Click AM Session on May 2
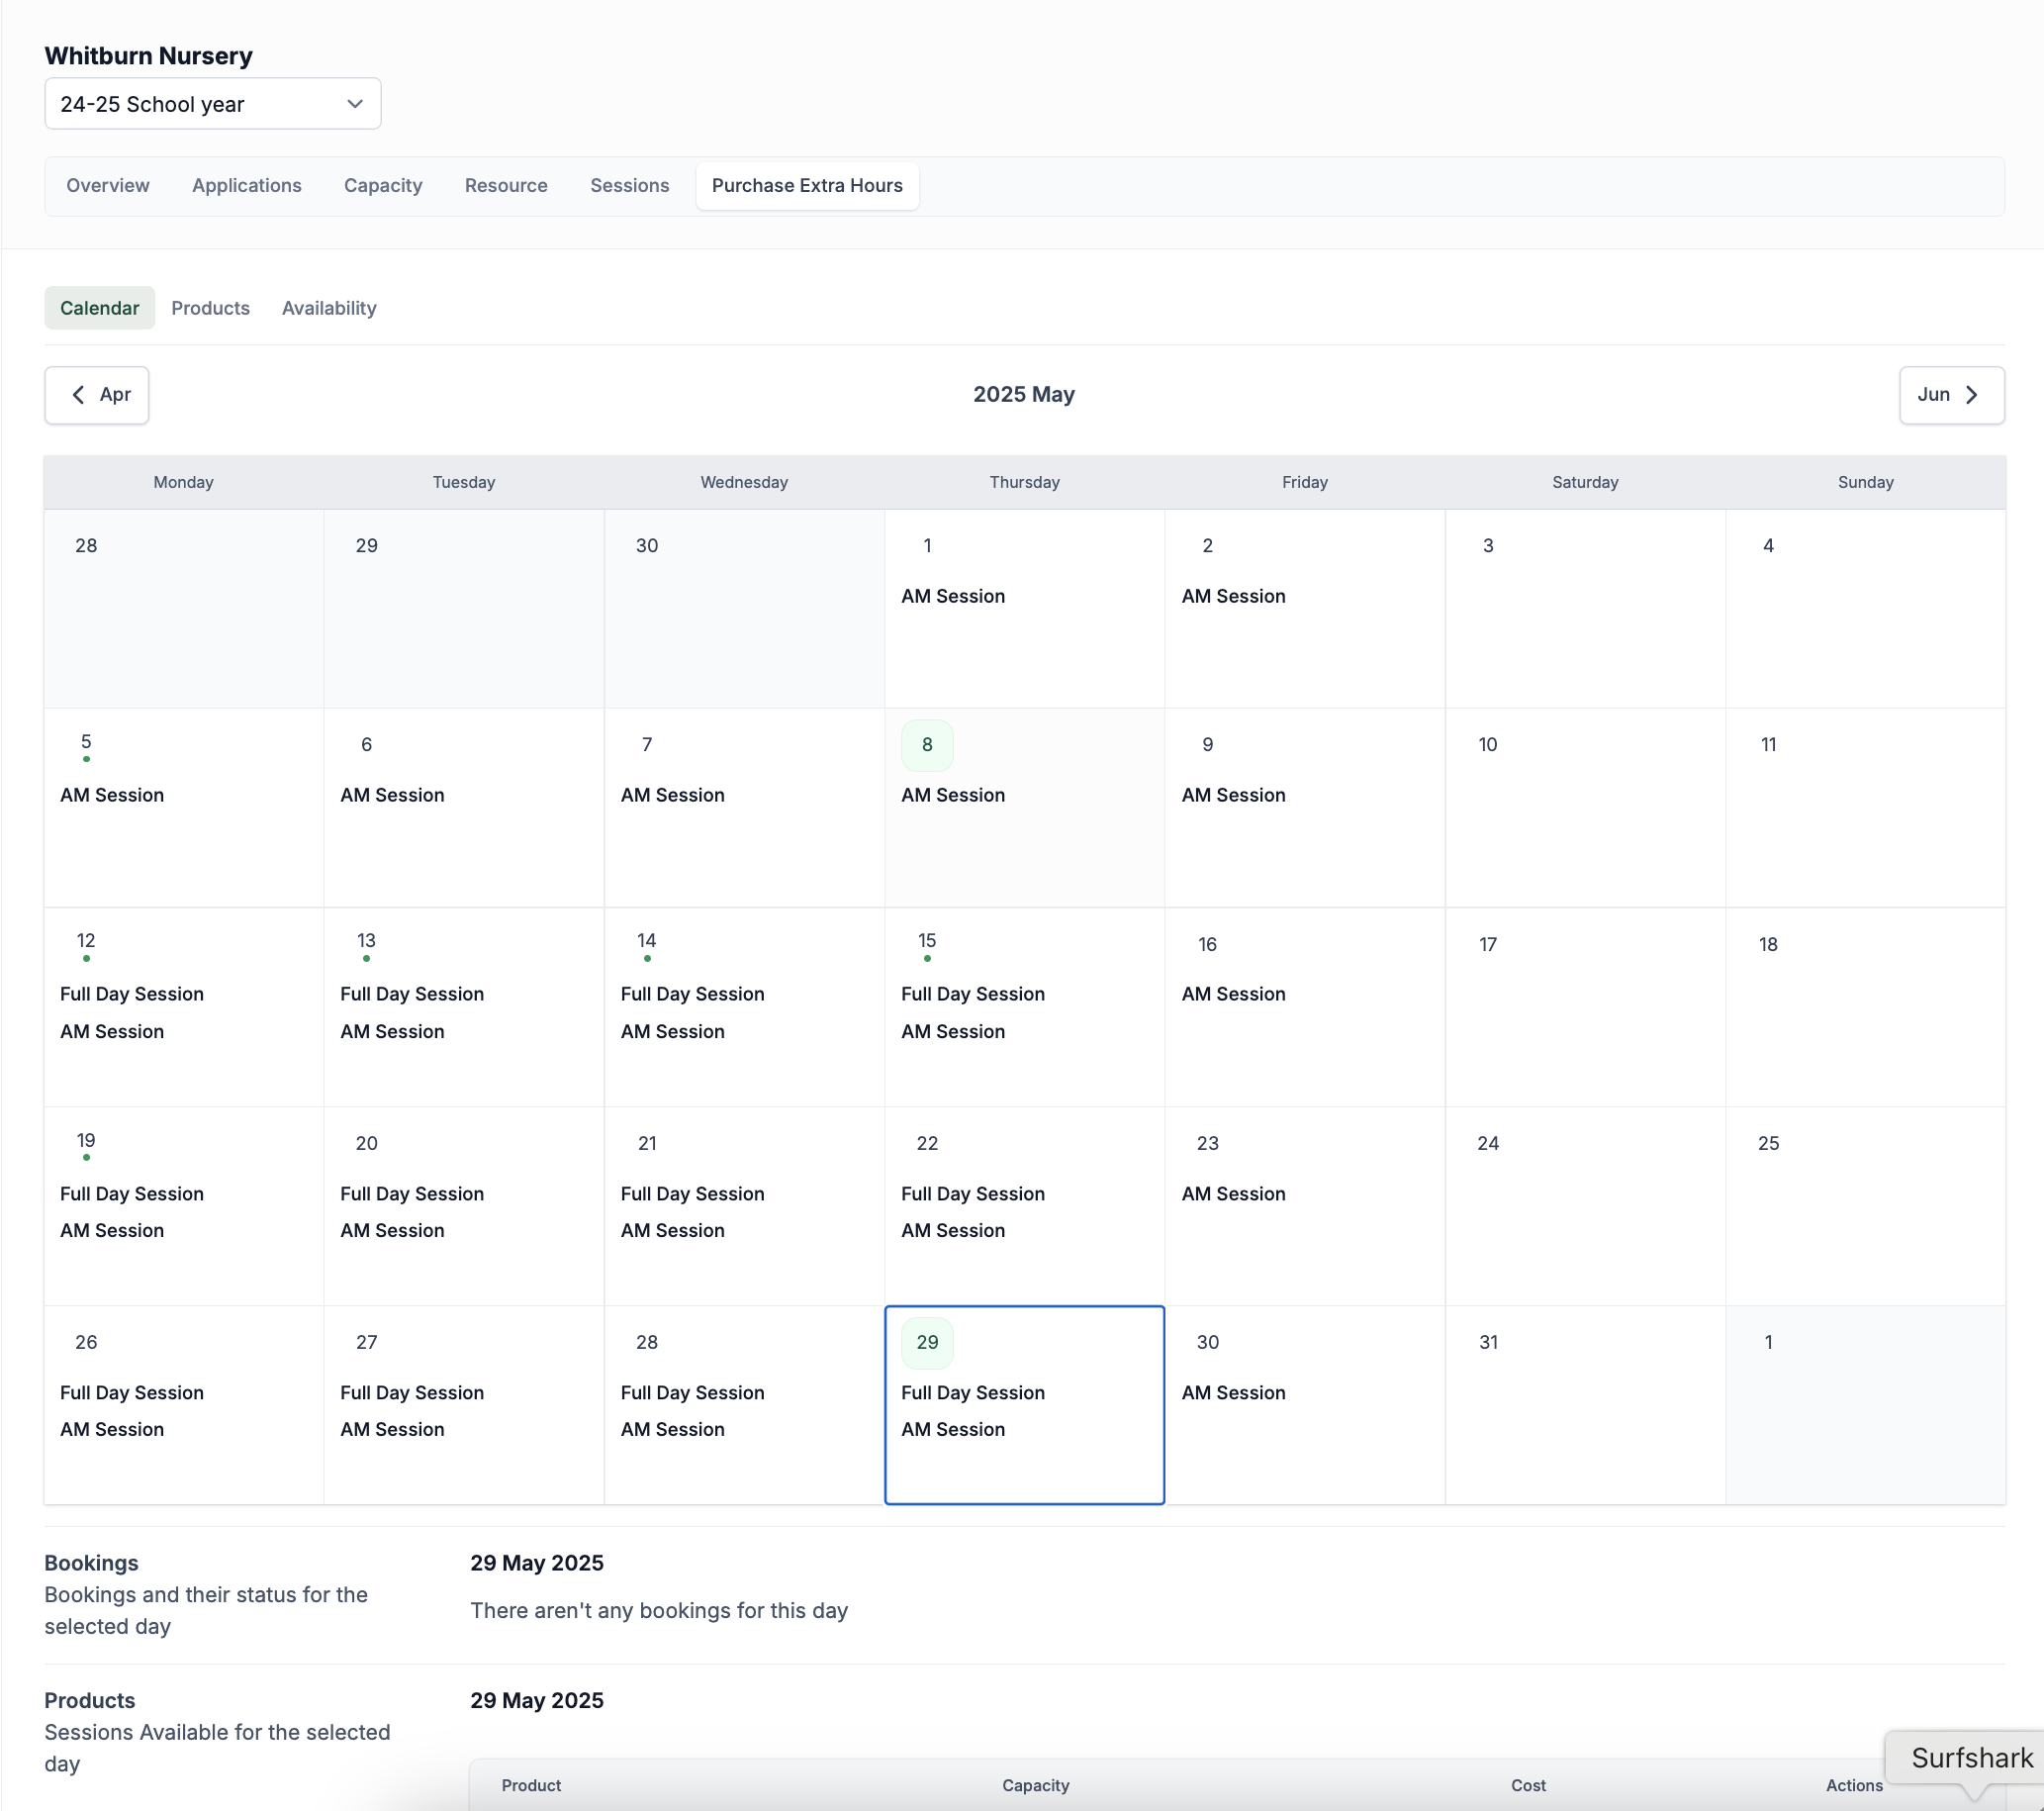The width and height of the screenshot is (2044, 1811). click(x=1233, y=596)
